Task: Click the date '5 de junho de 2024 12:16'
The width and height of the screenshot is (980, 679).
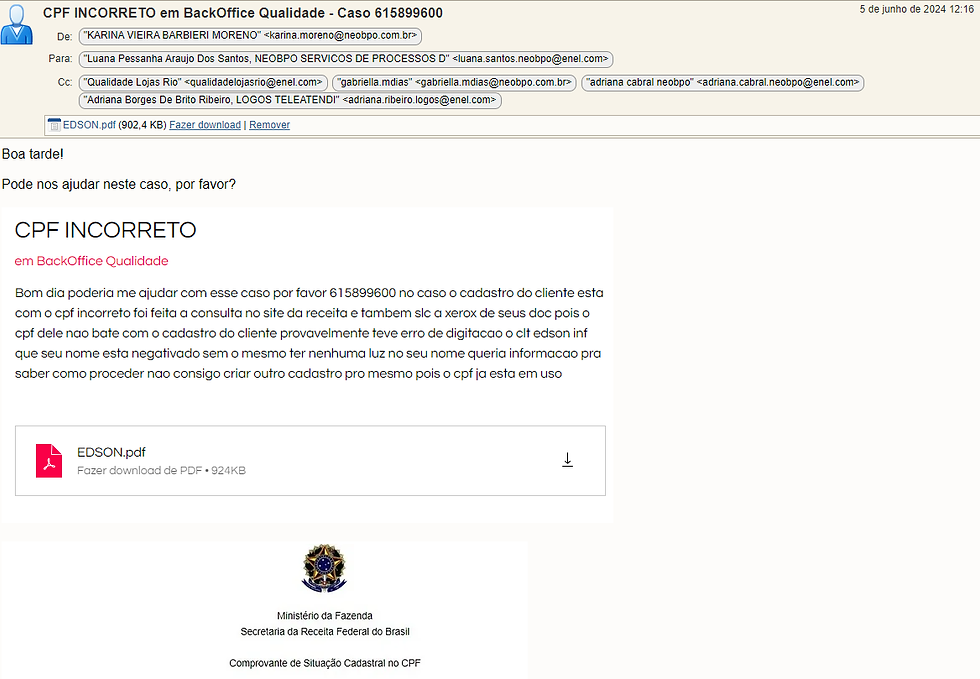Action: point(916,9)
